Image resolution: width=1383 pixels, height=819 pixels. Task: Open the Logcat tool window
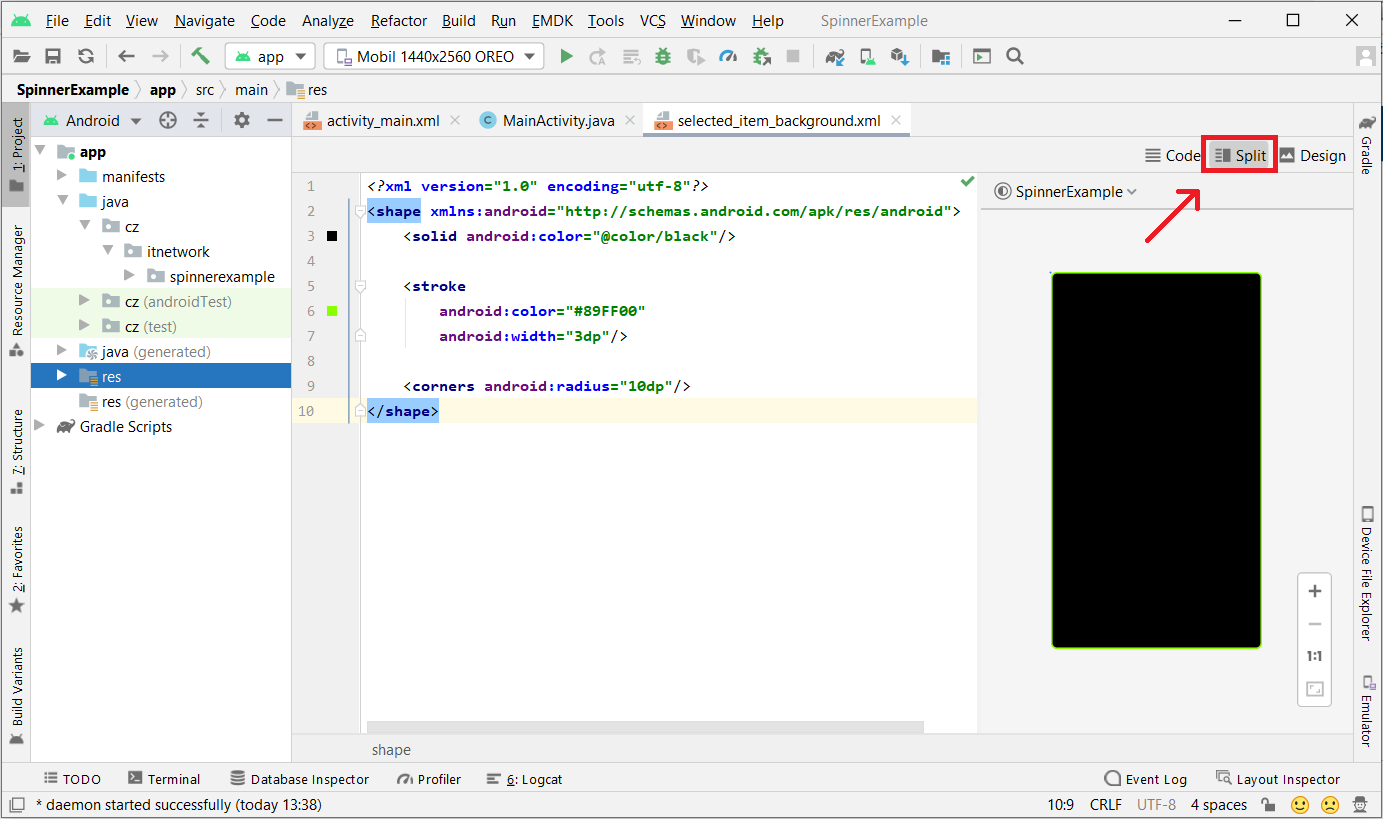point(524,779)
